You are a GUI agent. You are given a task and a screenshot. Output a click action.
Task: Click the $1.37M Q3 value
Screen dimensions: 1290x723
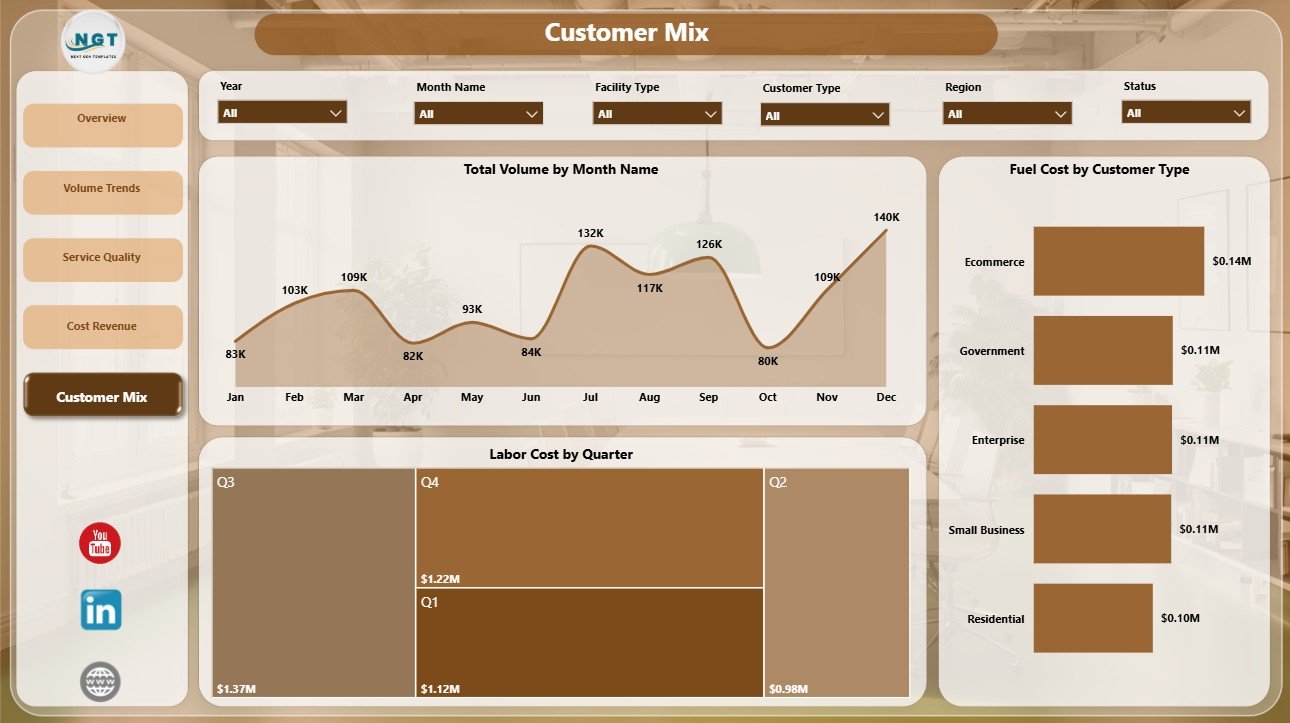pos(234,688)
